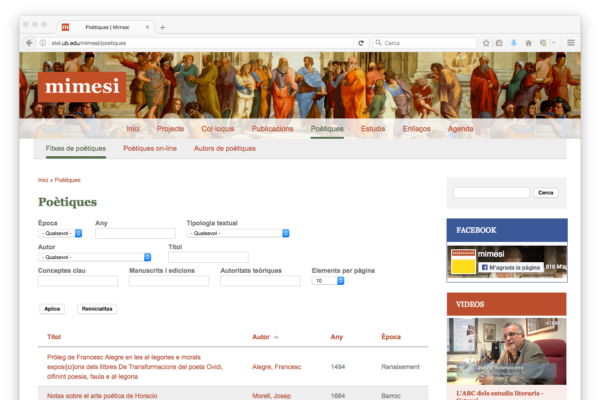Go to the browser home icon
Image resolution: width=600 pixels, height=400 pixels.
[x=527, y=43]
